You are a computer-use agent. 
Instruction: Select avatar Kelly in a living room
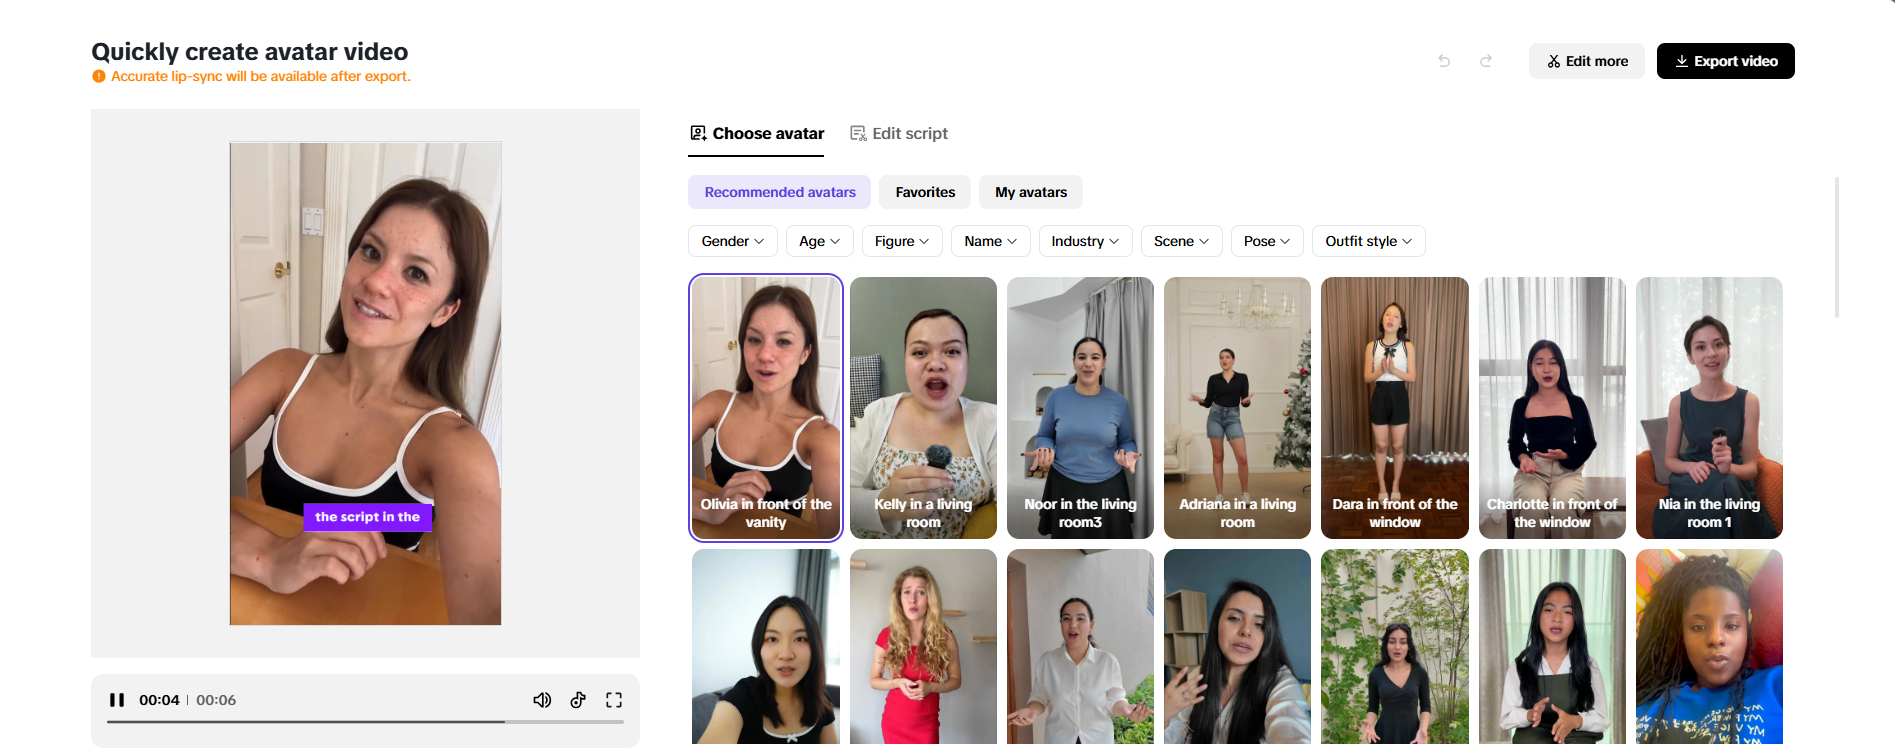923,408
